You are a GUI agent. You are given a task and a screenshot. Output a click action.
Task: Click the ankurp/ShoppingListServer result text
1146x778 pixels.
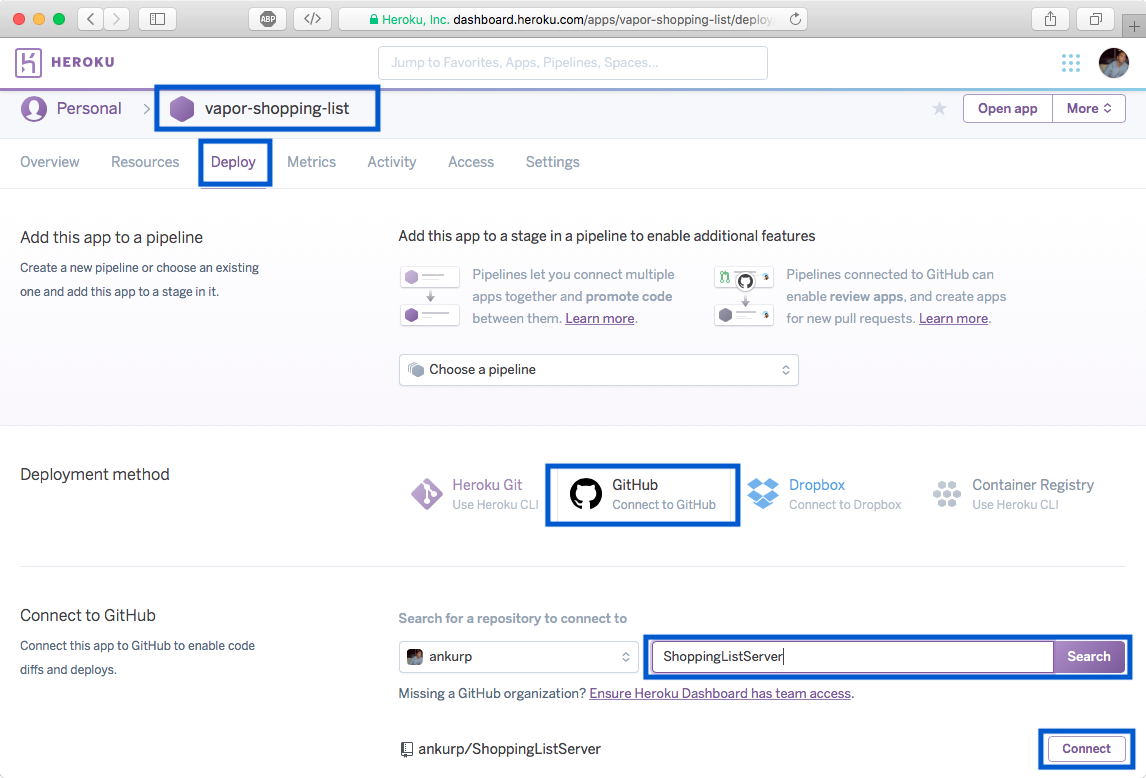(x=509, y=749)
